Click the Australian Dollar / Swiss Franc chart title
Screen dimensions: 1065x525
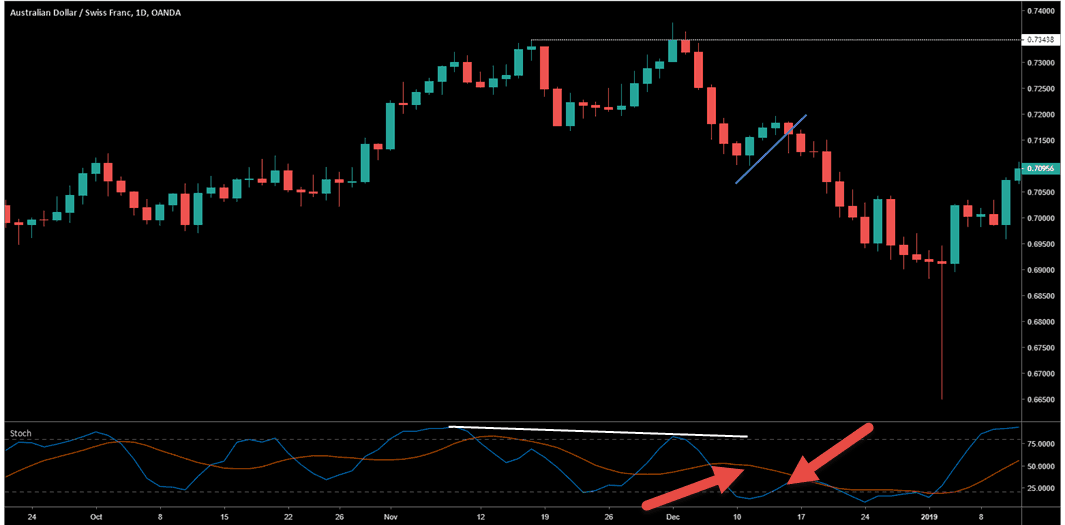coord(80,11)
